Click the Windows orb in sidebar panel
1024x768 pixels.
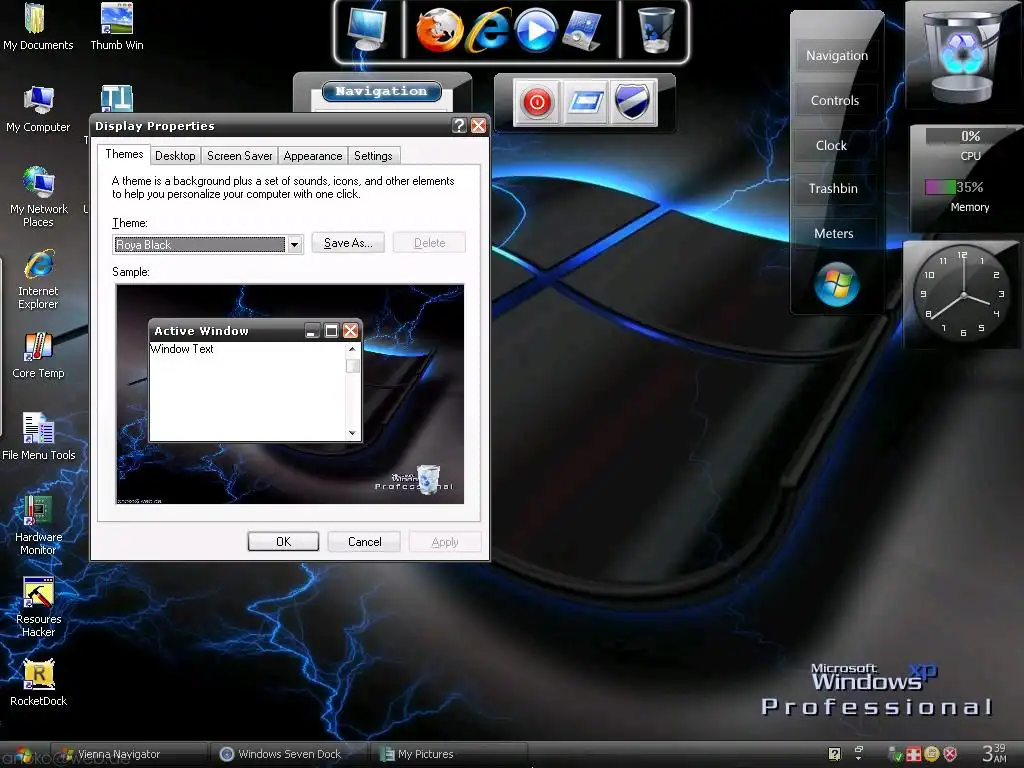pyautogui.click(x=837, y=284)
